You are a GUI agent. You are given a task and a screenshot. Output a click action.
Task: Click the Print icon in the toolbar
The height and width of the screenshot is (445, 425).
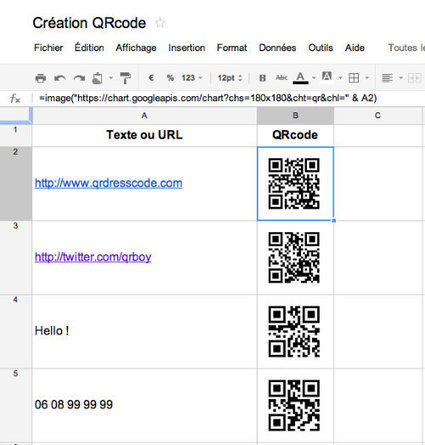[41, 78]
